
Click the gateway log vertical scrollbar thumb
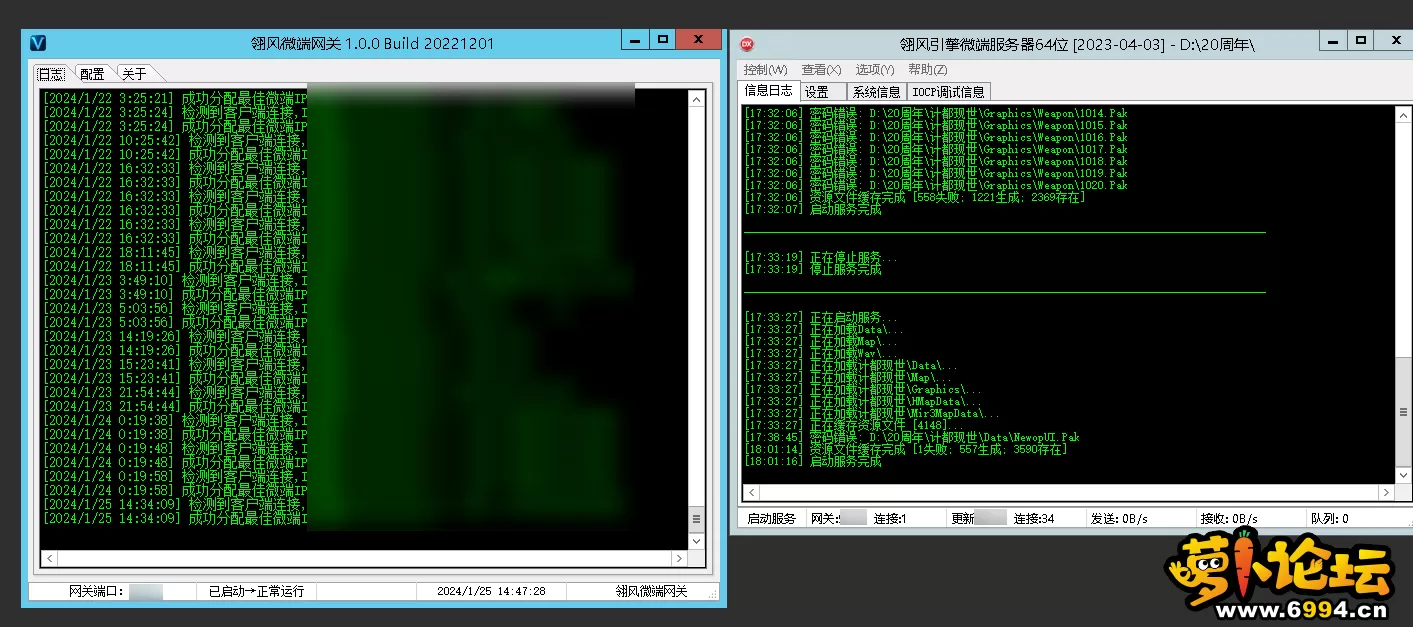click(x=696, y=520)
